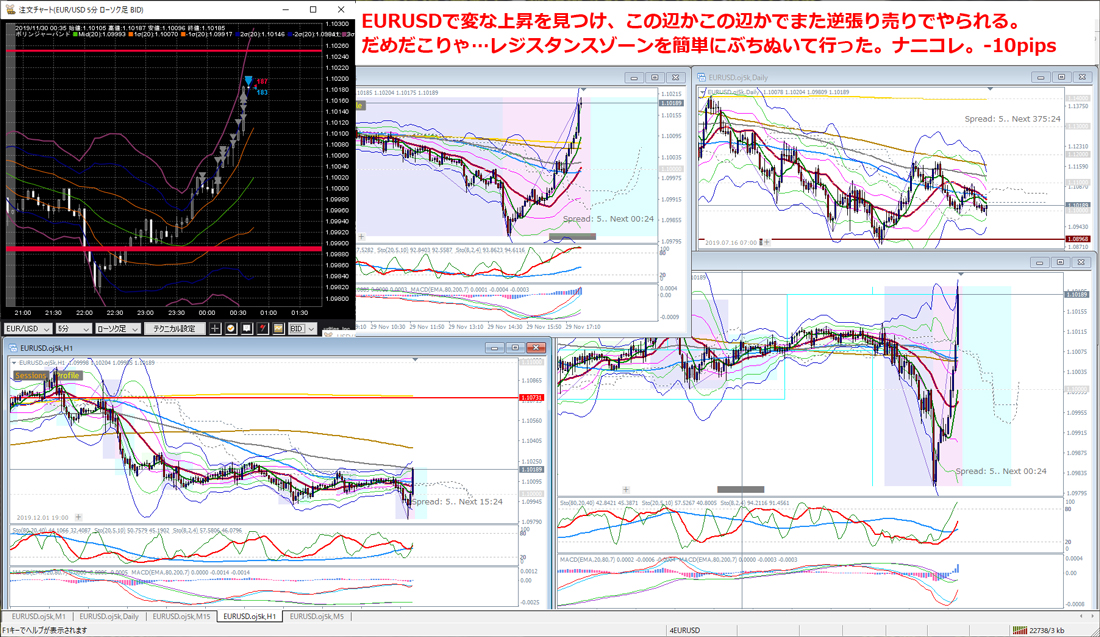Switch to the EURUSD.oj5k,M1 tab
This screenshot has width=1100, height=637.
tap(38, 617)
